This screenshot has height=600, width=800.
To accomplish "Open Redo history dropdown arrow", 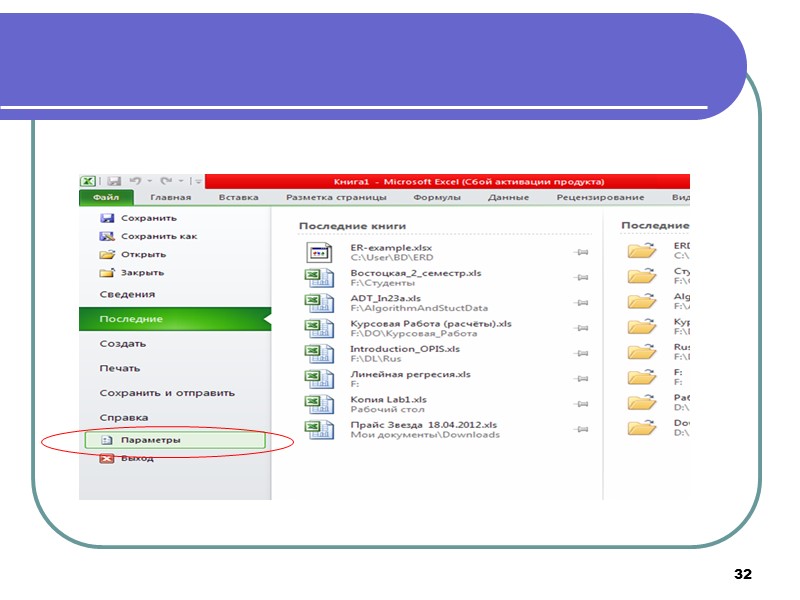I will point(181,181).
